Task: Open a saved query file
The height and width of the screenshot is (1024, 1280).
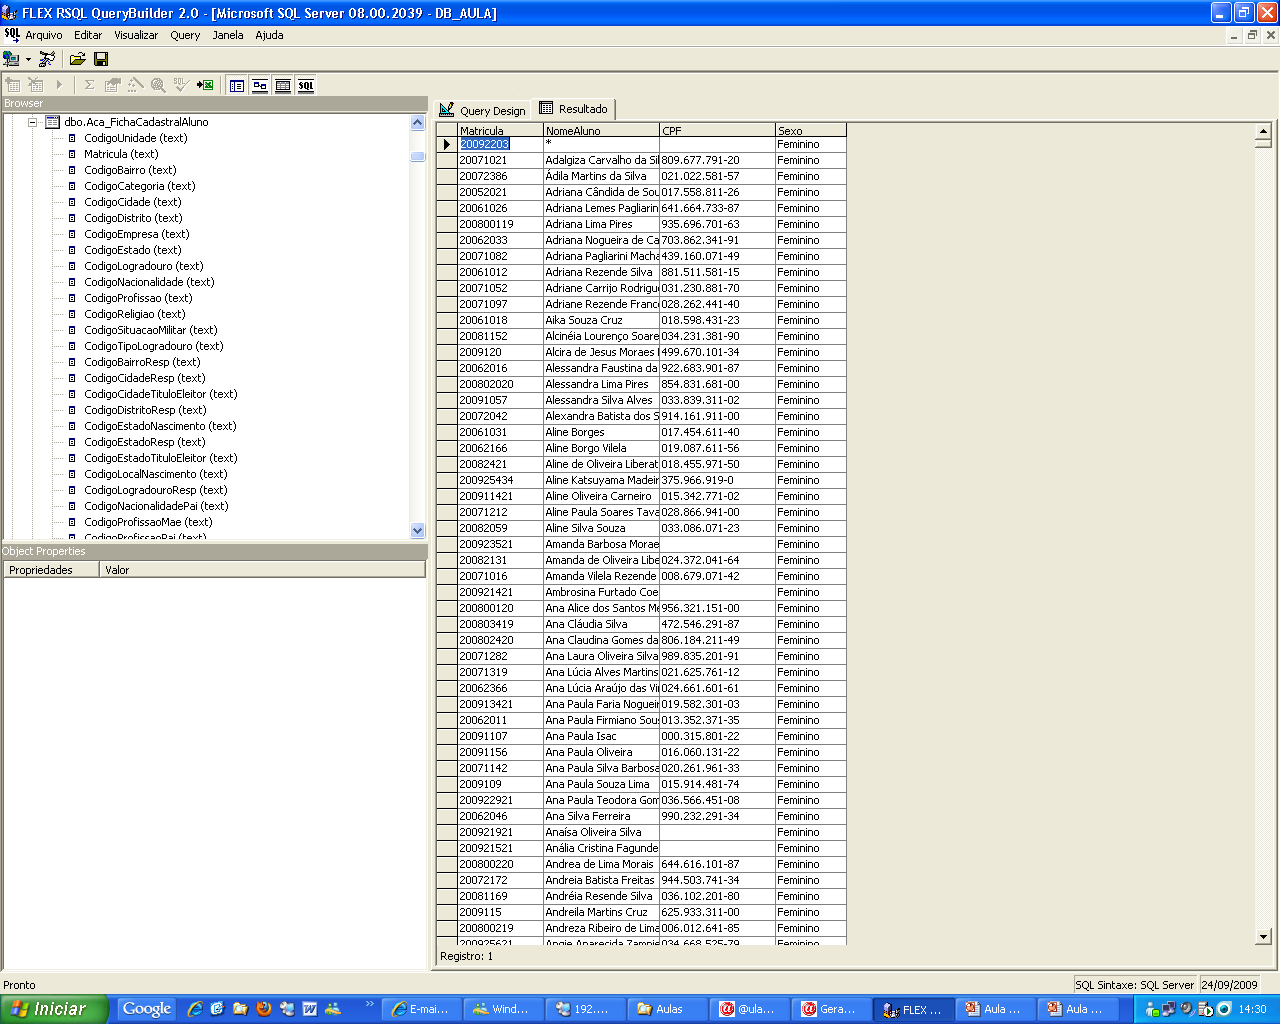Action: coord(77,59)
